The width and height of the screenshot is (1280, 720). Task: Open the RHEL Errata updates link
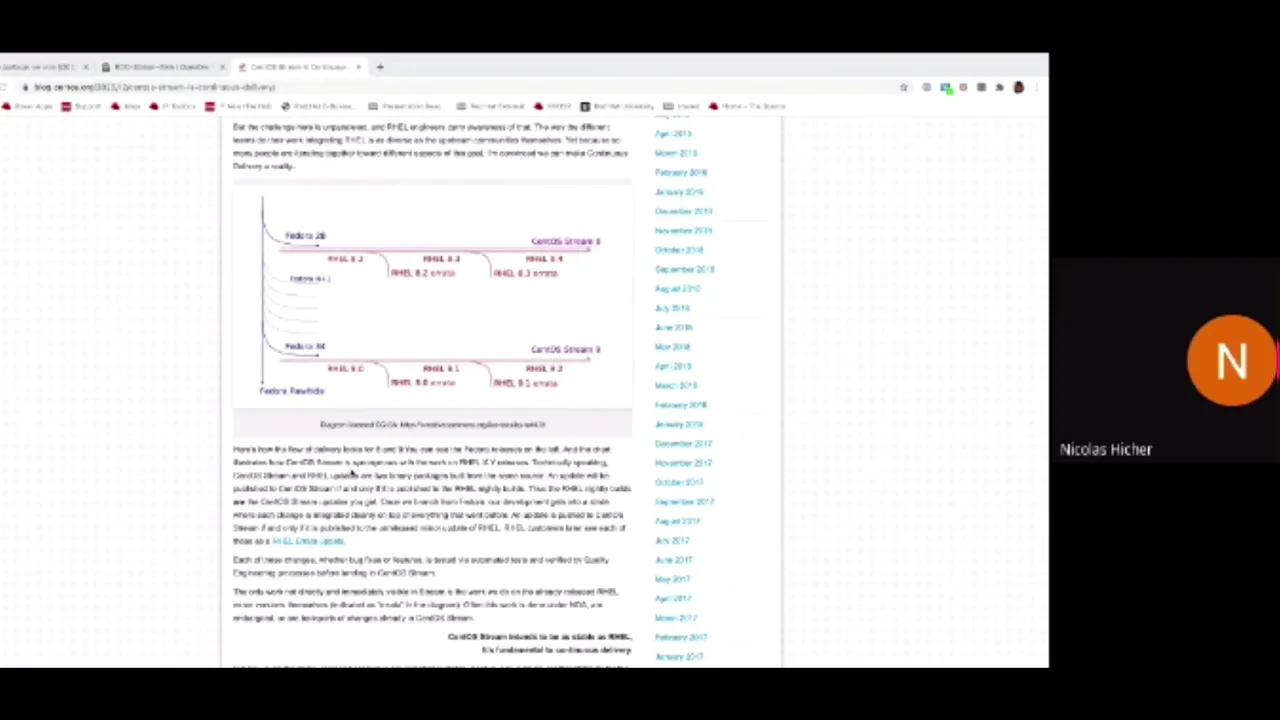click(x=308, y=541)
